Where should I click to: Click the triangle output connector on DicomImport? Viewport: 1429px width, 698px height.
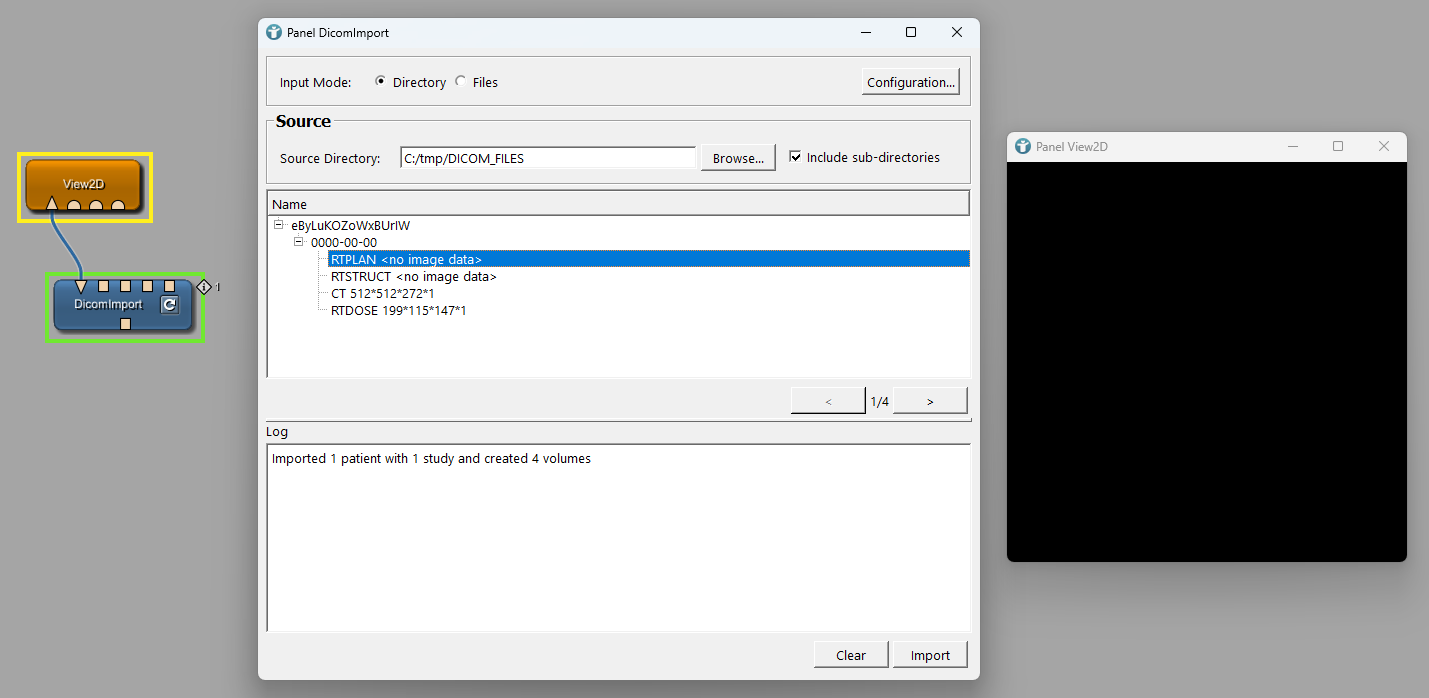click(x=81, y=287)
